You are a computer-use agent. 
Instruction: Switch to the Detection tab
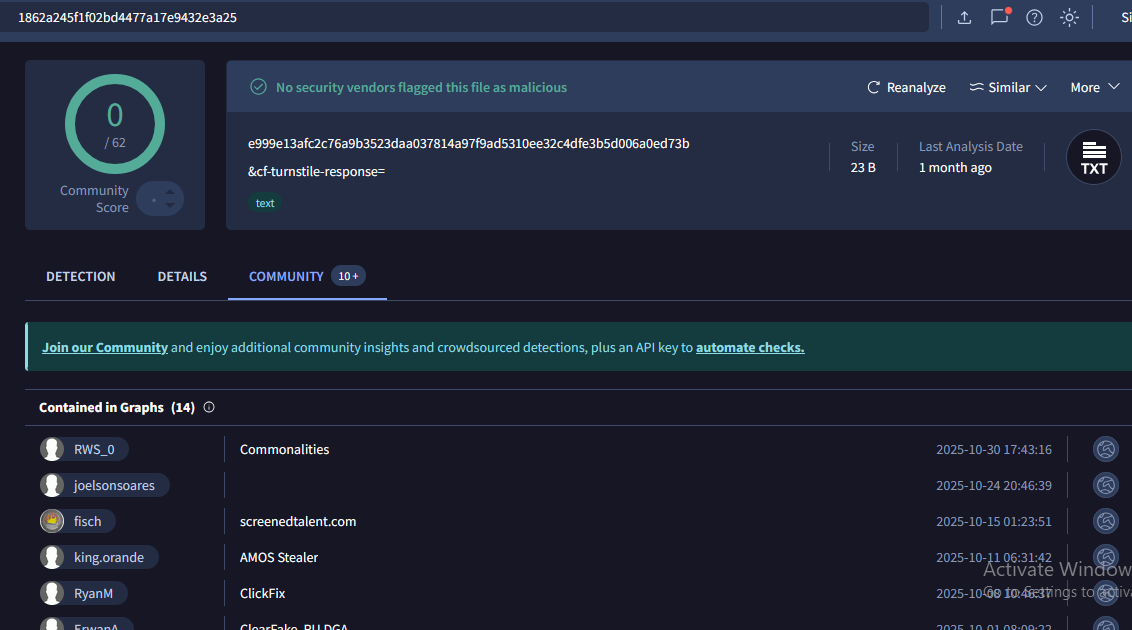click(x=81, y=277)
